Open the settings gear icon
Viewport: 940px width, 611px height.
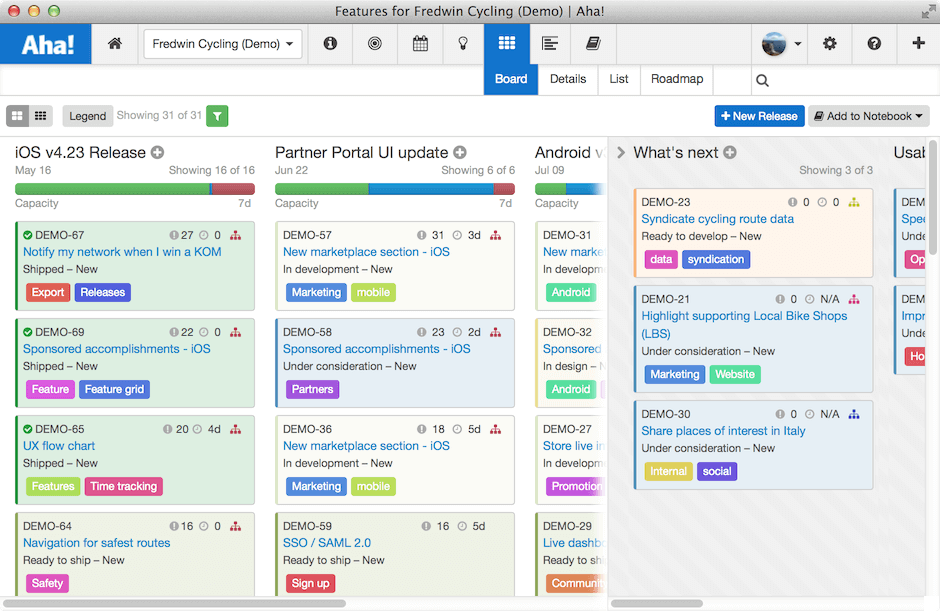point(828,44)
